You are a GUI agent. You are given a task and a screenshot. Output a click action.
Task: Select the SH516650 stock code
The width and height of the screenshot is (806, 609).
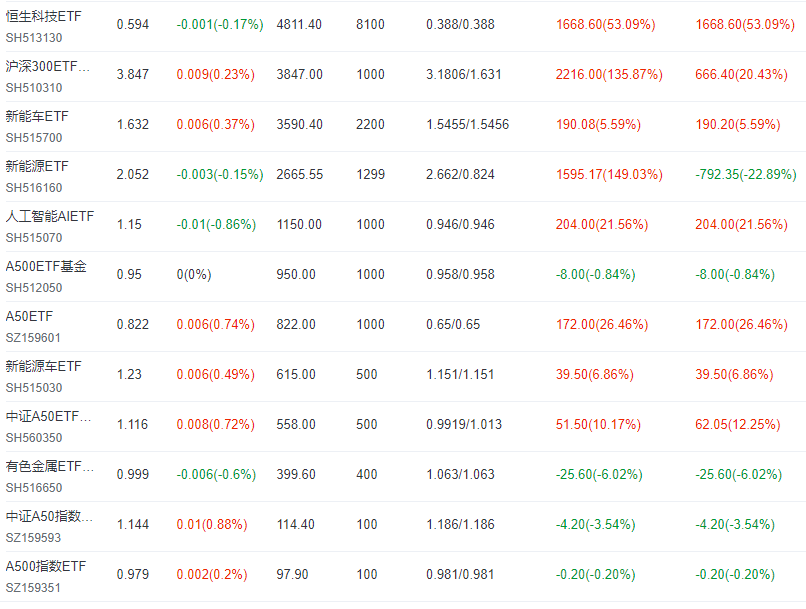click(x=34, y=488)
